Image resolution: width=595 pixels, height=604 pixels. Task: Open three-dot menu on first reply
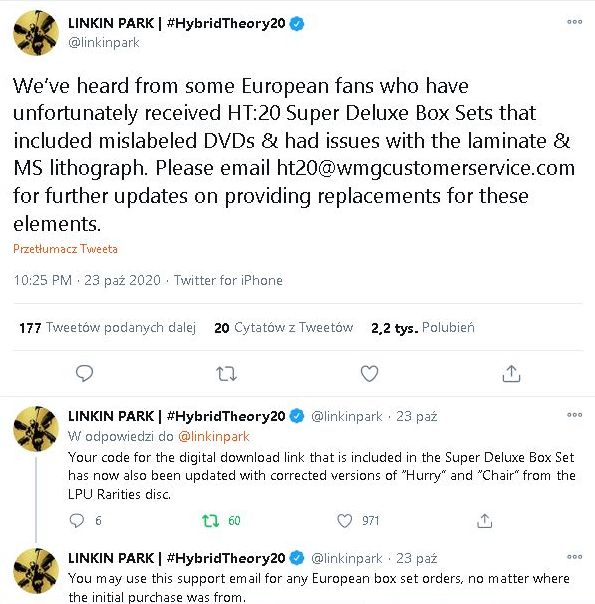pyautogui.click(x=574, y=415)
